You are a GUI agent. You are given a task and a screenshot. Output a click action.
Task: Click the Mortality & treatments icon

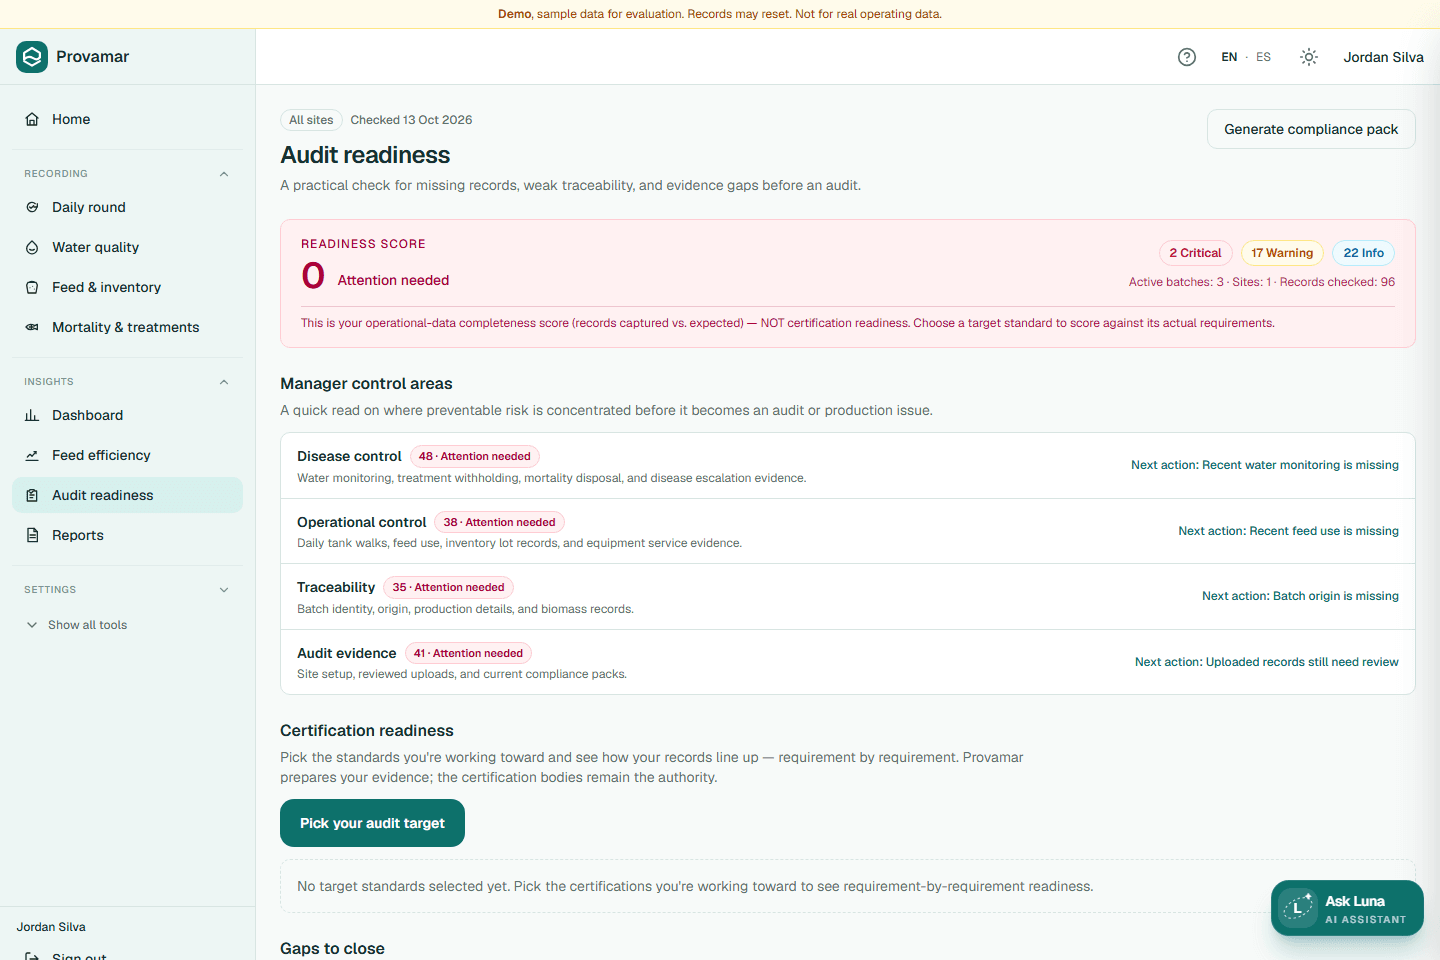coord(32,327)
